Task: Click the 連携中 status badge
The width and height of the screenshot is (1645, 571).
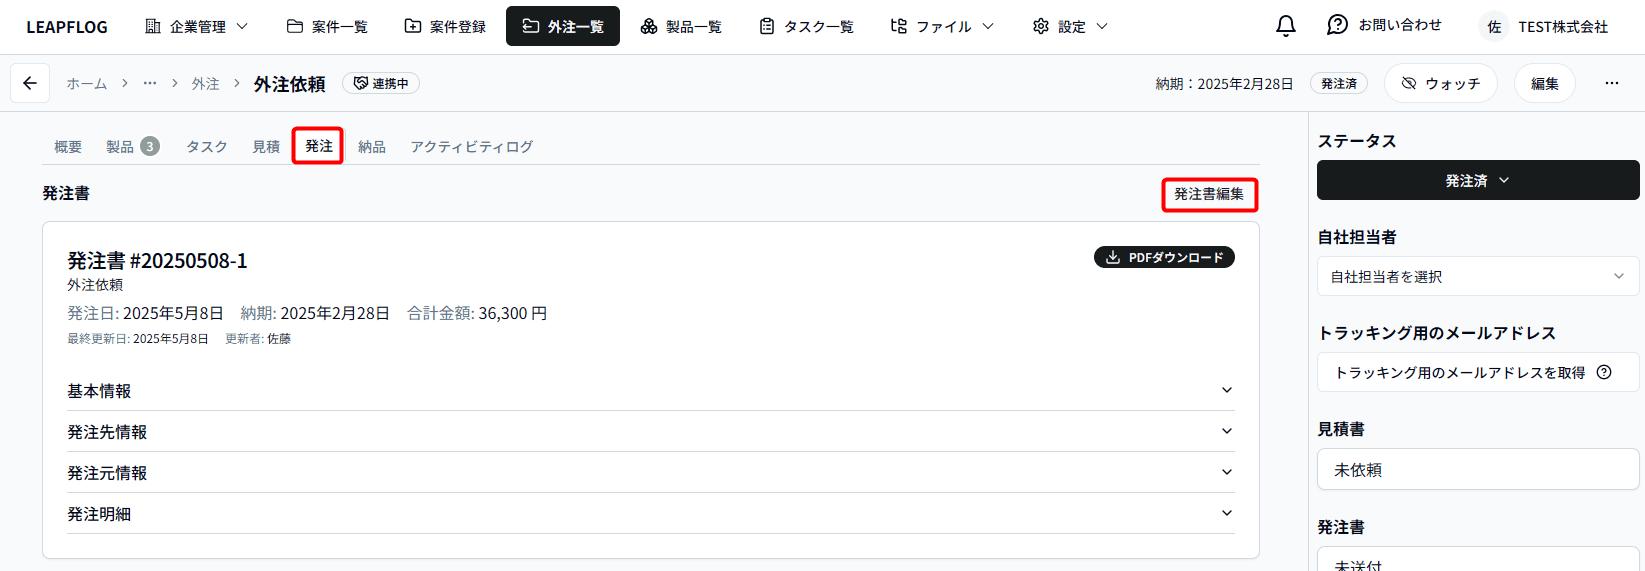Action: 381,83
